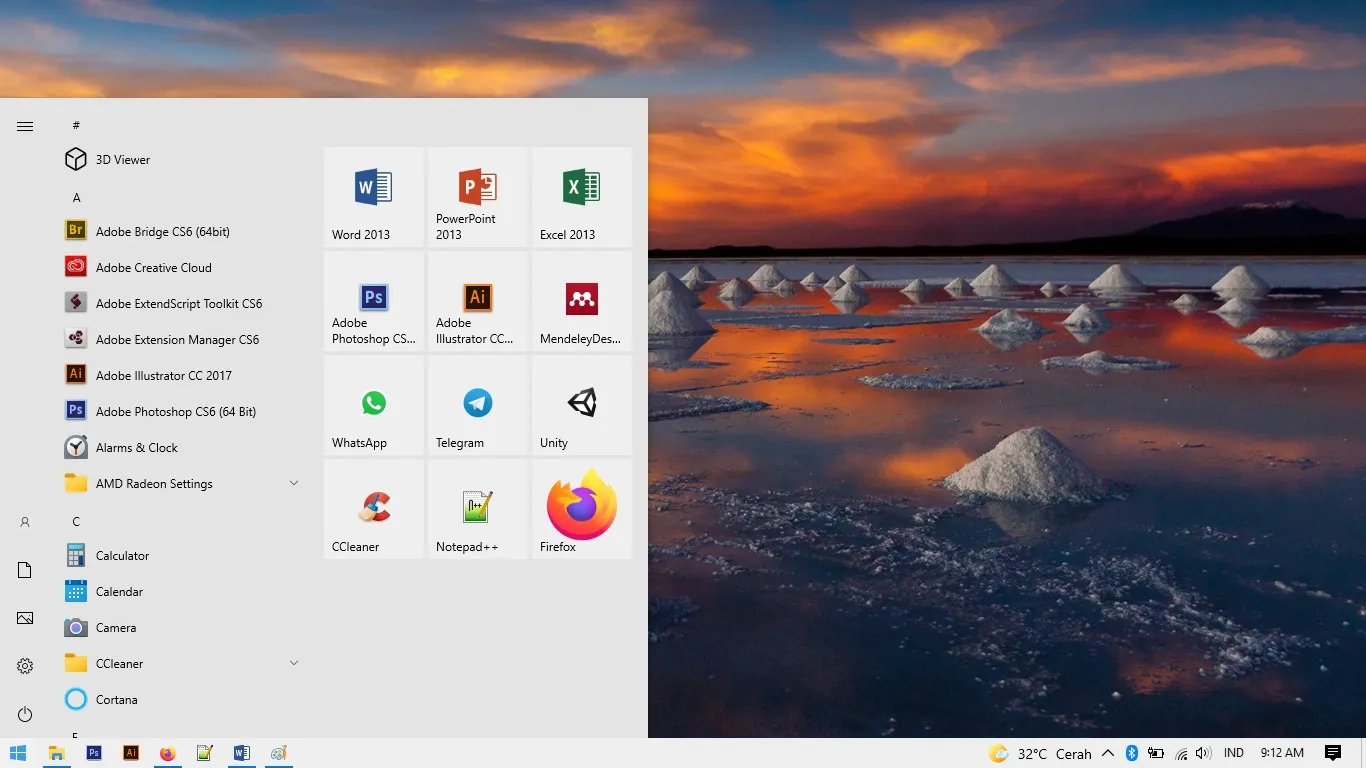Expand the AMD Radeon Settings folder
This screenshot has width=1366, height=768.
(x=294, y=483)
